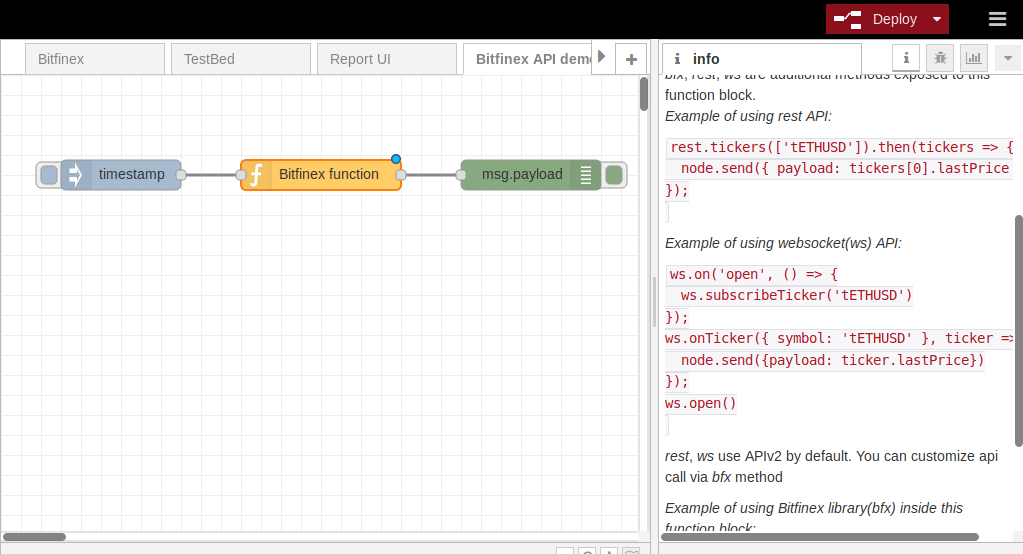Click the rest.tickers code line
Image resolution: width=1023 pixels, height=554 pixels.
click(842, 147)
